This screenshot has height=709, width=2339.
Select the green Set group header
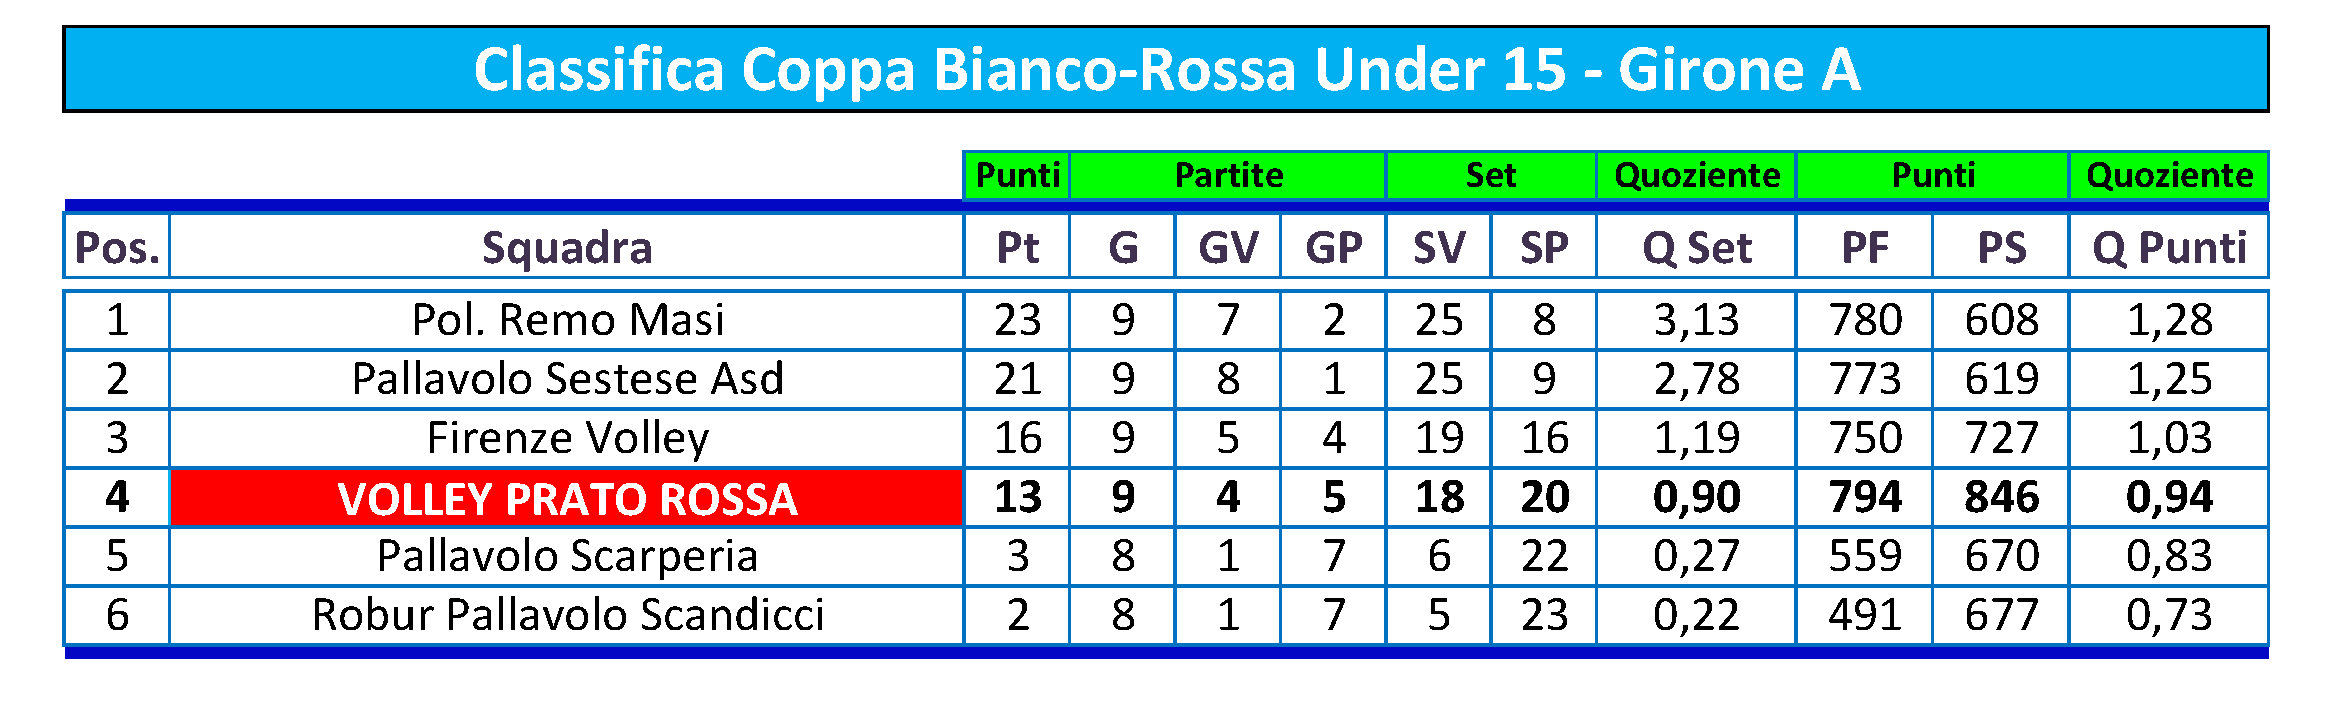click(1491, 175)
